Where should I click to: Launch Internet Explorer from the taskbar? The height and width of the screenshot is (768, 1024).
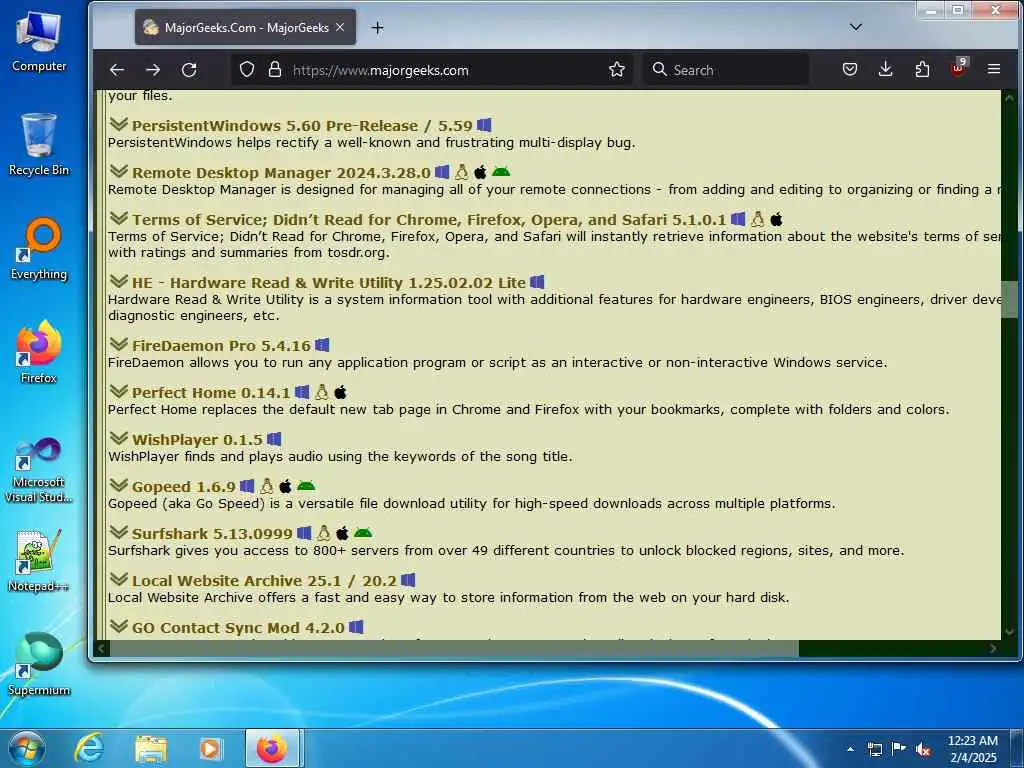[89, 748]
